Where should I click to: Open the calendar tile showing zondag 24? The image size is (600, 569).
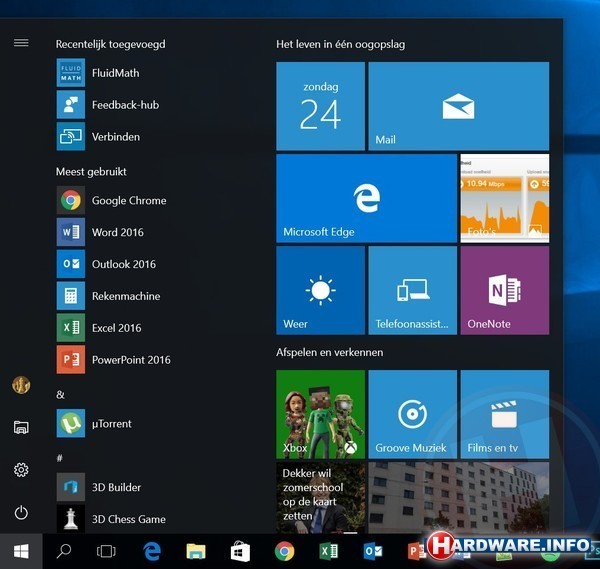coord(320,106)
